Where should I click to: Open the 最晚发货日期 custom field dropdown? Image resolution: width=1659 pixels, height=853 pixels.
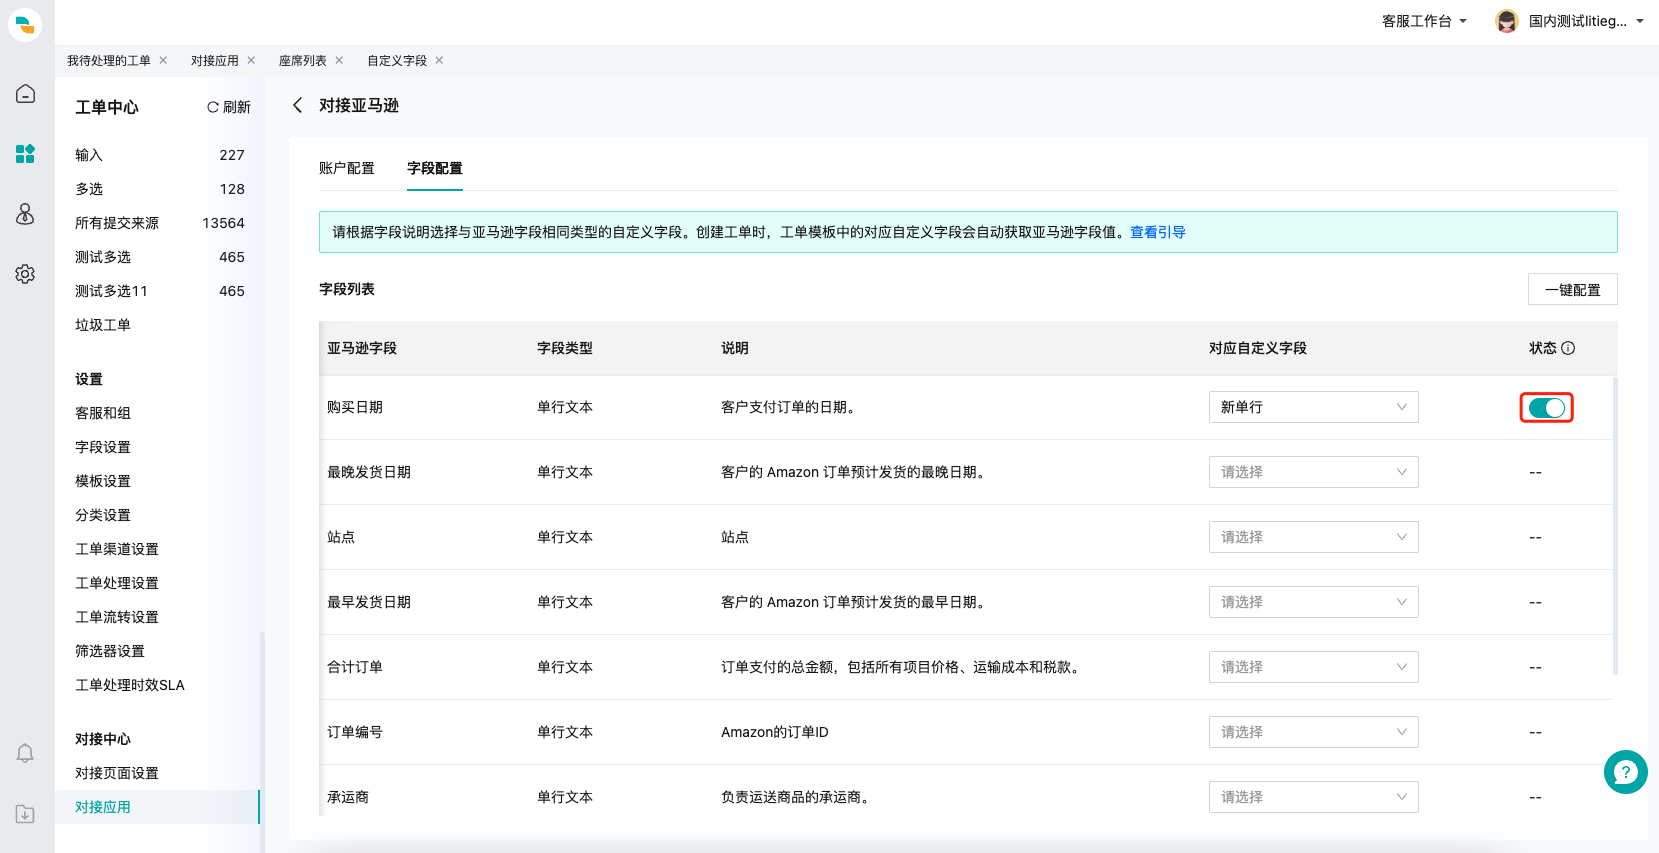pyautogui.click(x=1313, y=472)
